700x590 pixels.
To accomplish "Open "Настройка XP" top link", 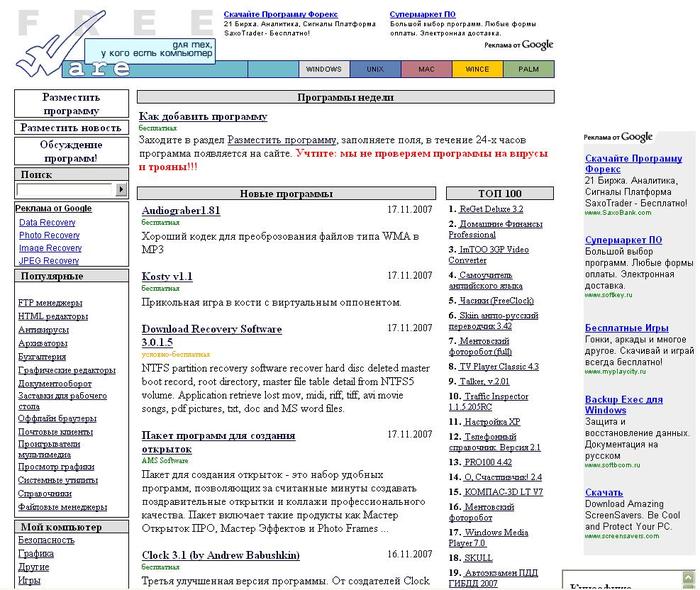I will point(492,421).
